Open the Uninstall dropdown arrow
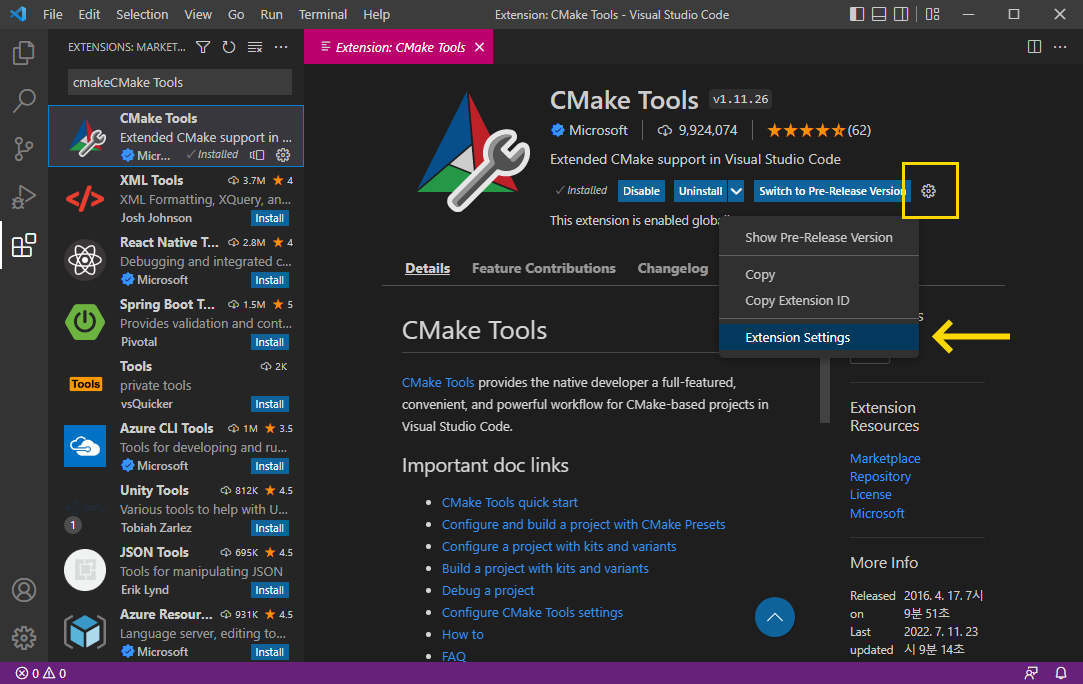This screenshot has width=1083, height=684. coord(736,191)
